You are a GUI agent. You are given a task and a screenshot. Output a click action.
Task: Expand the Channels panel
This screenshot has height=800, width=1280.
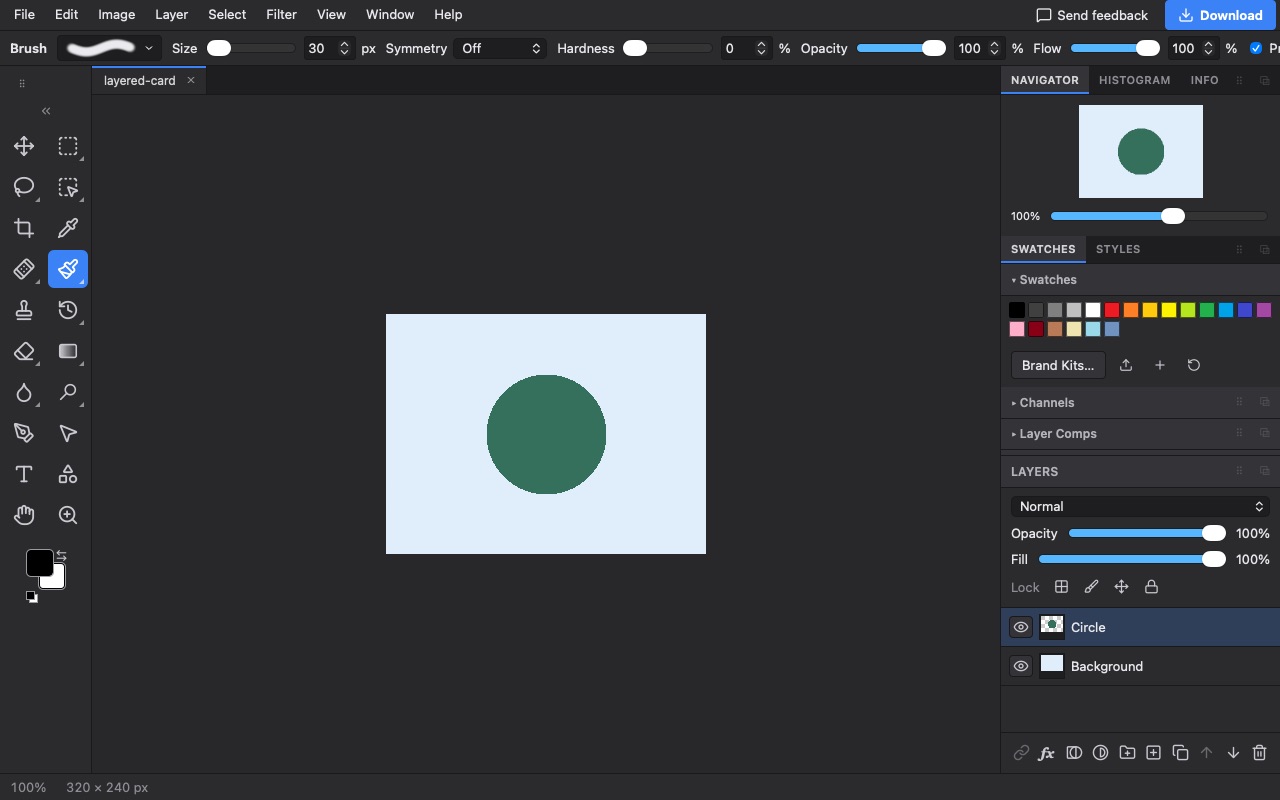pos(1046,402)
